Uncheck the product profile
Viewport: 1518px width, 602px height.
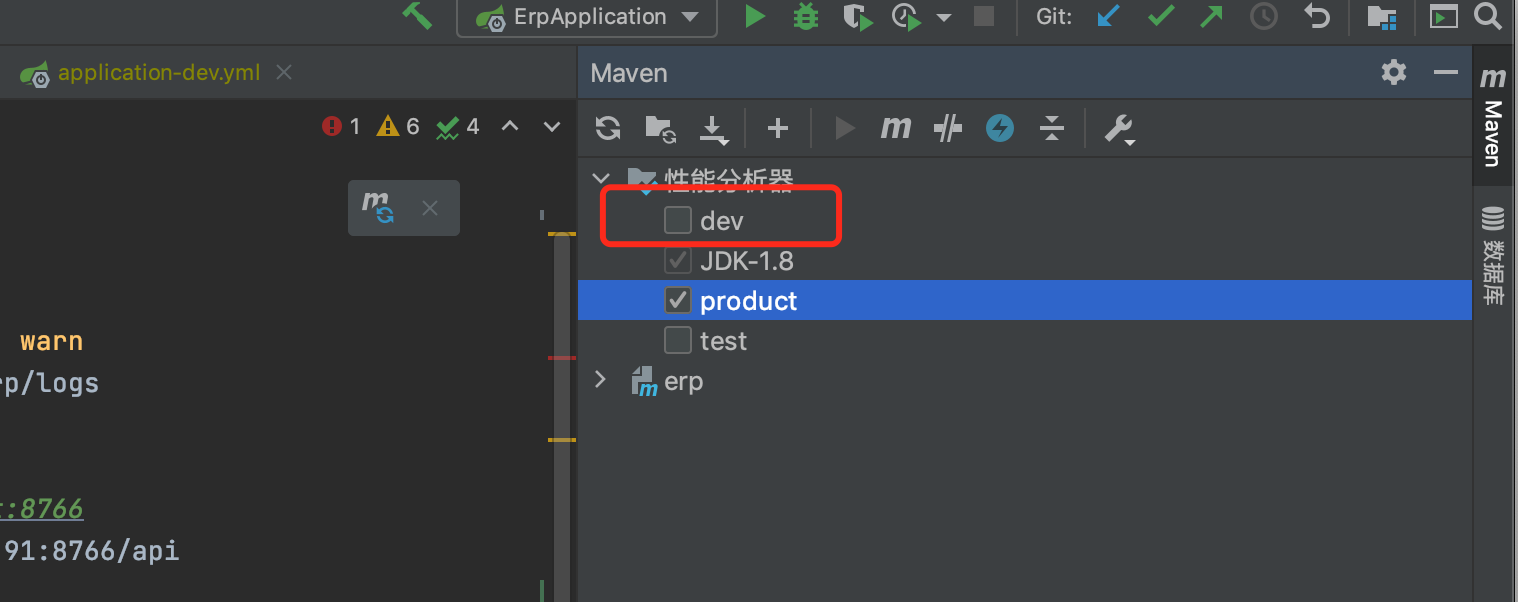point(678,300)
